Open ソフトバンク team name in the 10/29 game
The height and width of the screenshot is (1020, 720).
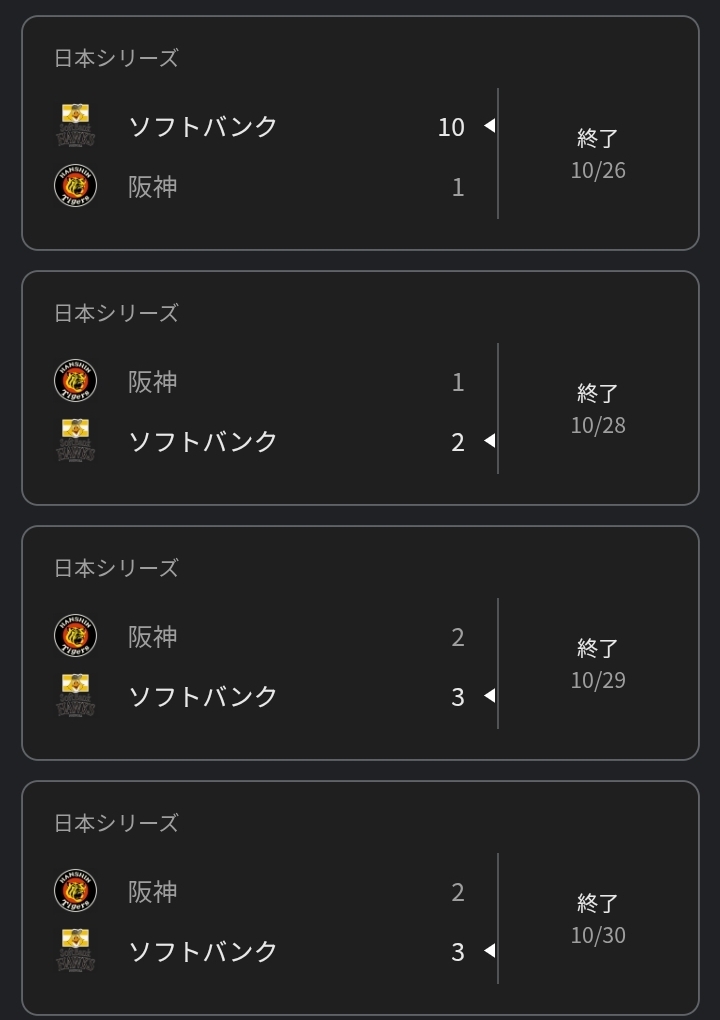pos(203,697)
